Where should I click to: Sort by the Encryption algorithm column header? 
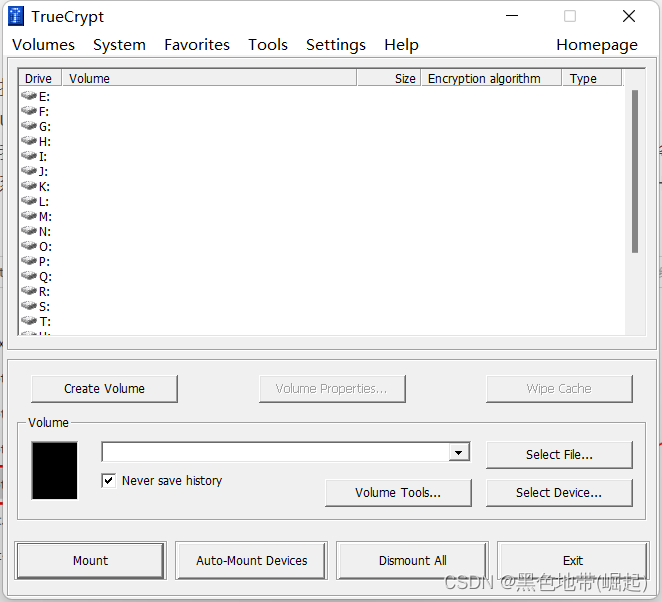click(x=491, y=79)
